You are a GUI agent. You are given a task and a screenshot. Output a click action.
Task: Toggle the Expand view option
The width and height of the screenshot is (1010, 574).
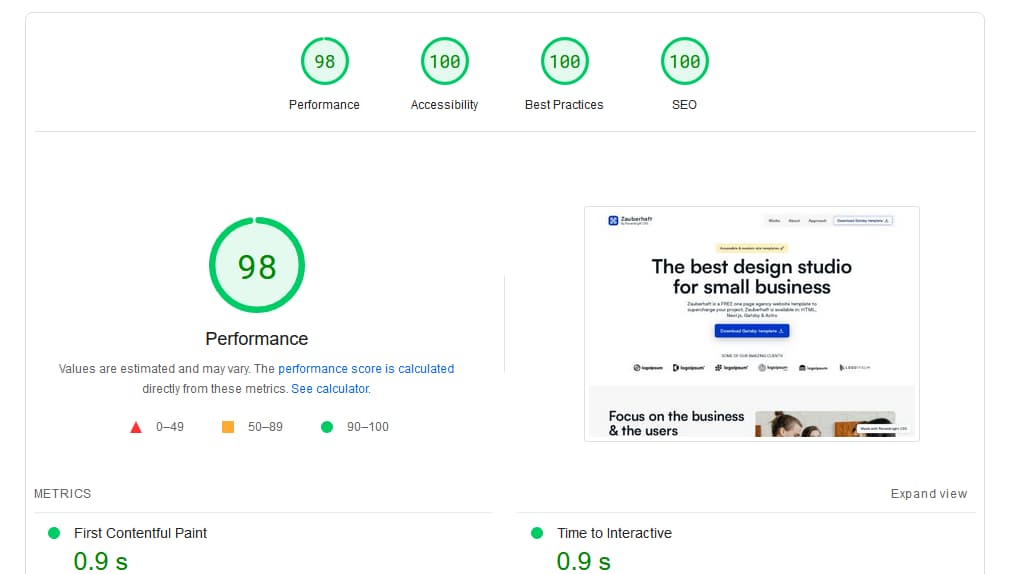coord(929,493)
